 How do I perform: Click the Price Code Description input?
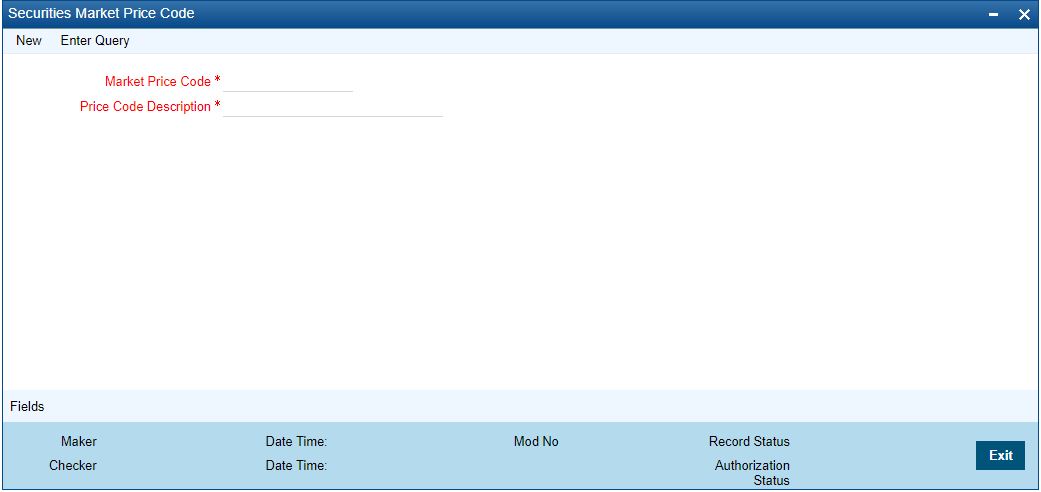pos(333,107)
